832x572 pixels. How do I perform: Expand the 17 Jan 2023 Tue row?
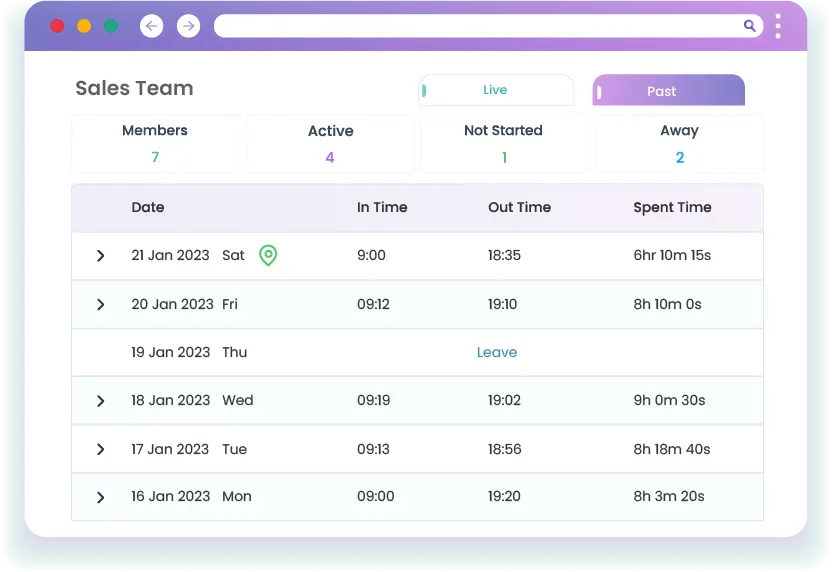point(100,449)
